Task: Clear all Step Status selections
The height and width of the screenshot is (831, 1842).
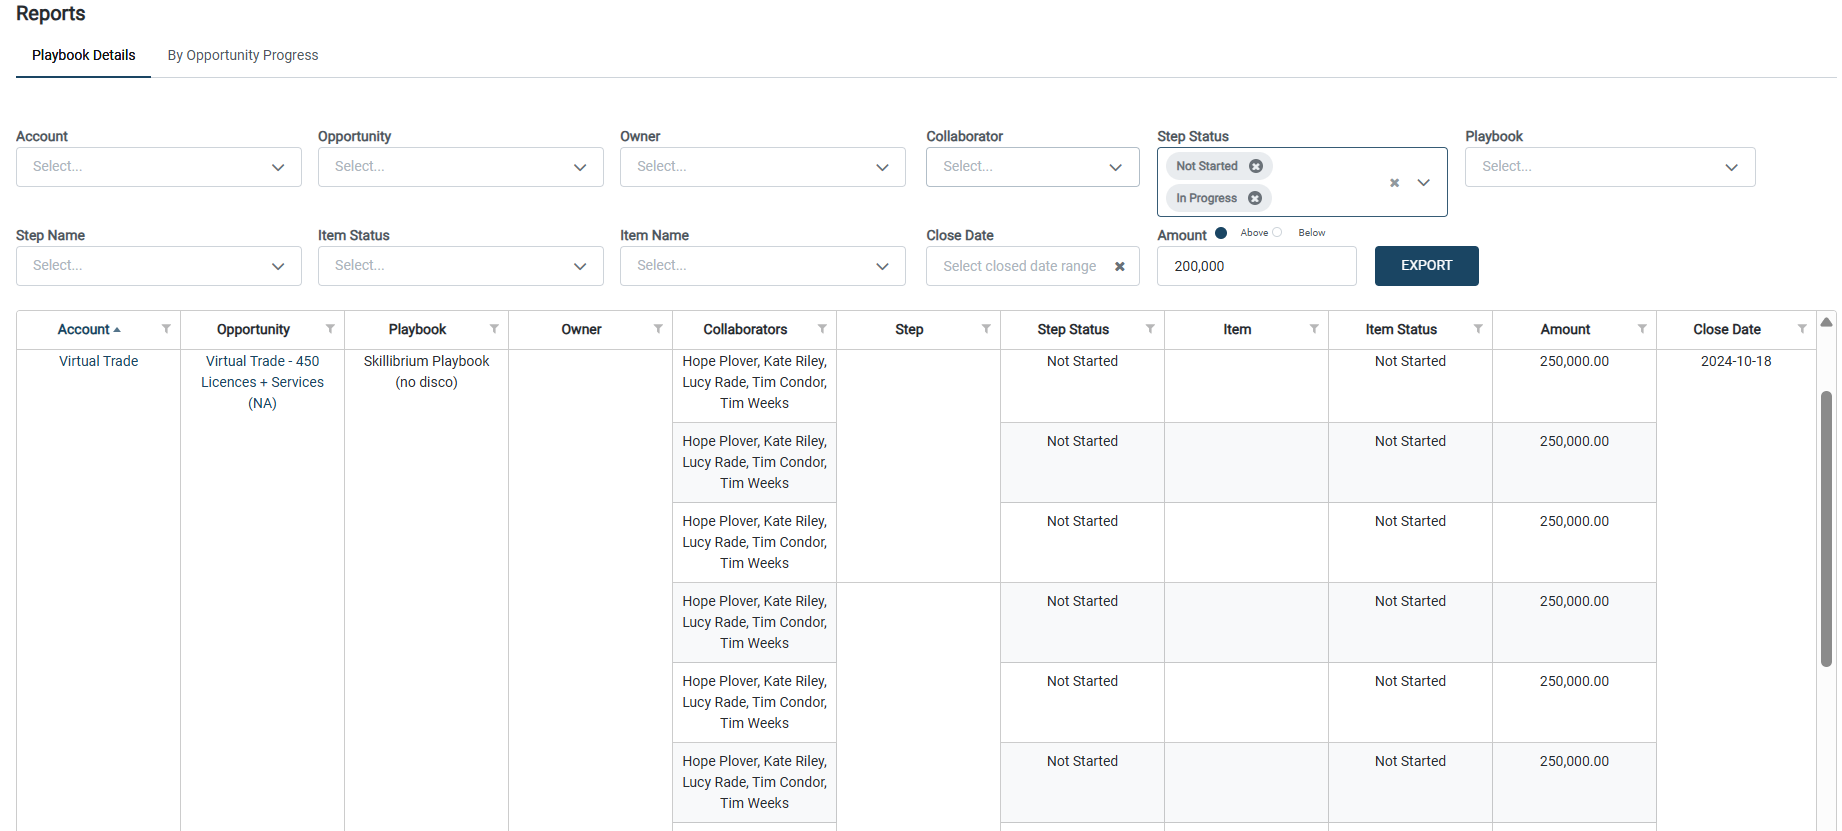Action: coord(1394,183)
